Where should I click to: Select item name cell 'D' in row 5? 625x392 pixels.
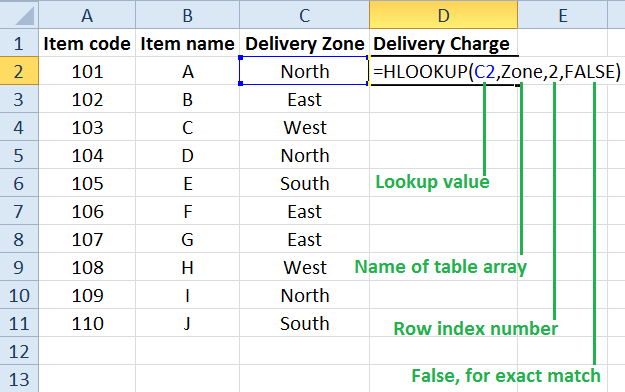pos(187,155)
